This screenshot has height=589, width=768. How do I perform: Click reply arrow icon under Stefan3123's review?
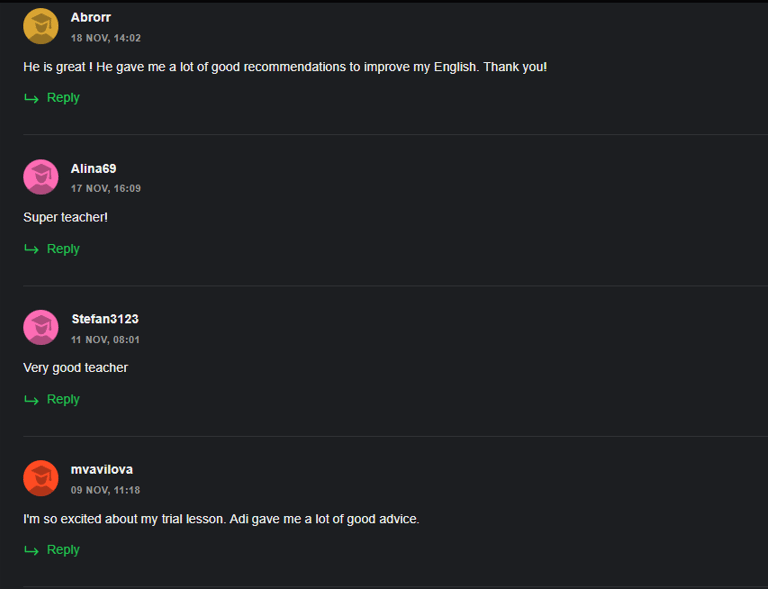(x=31, y=400)
